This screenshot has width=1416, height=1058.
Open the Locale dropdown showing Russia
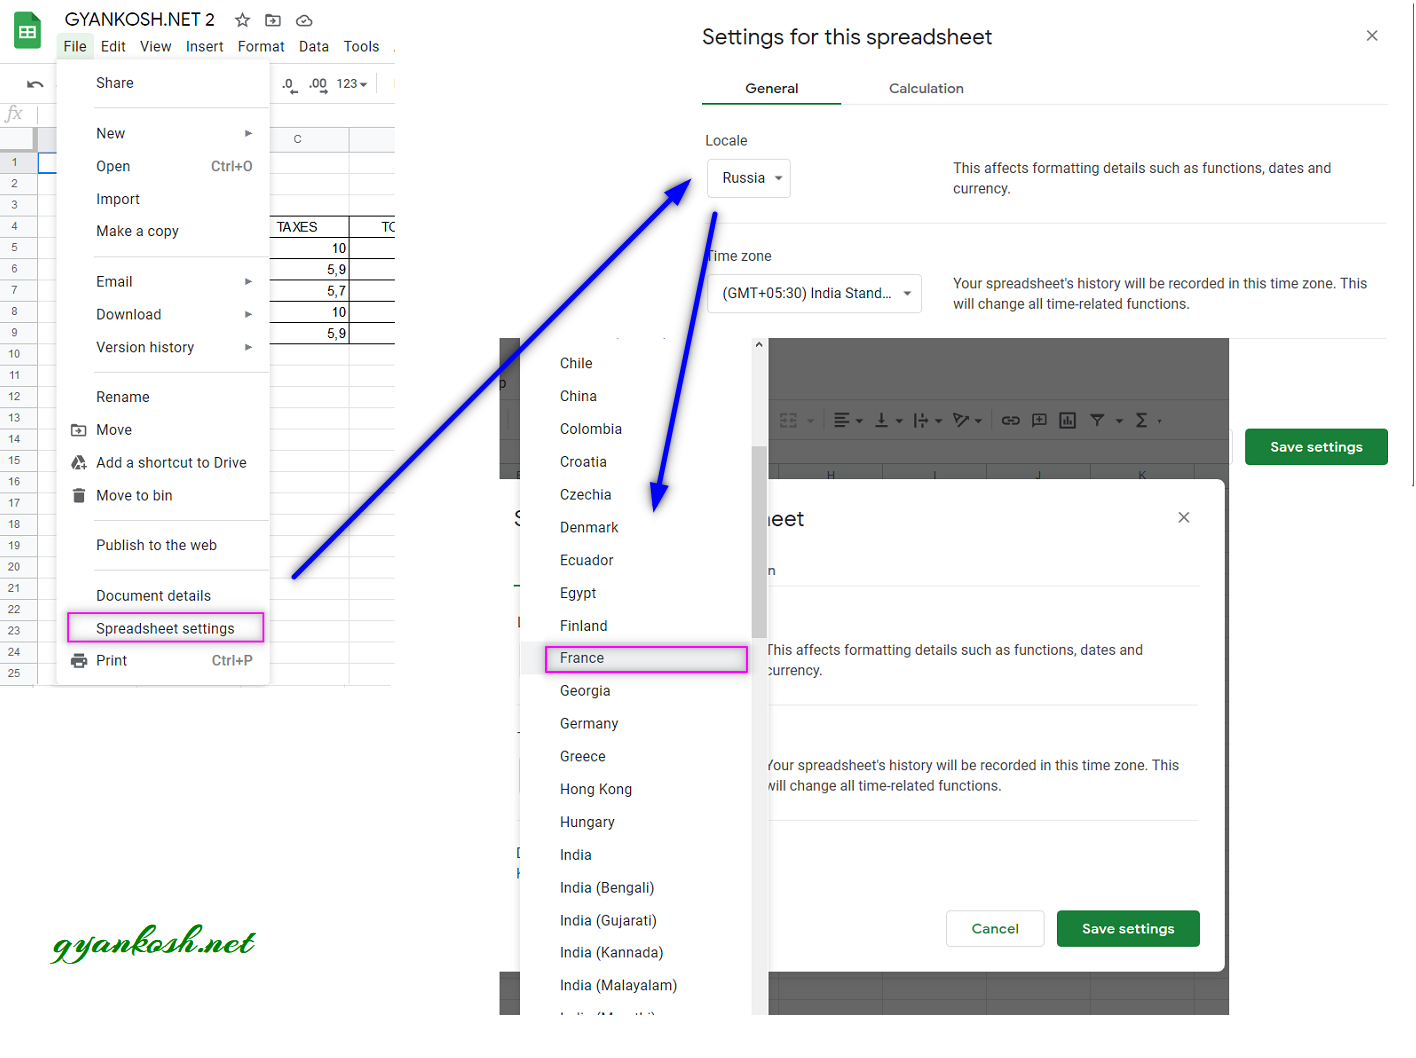point(749,178)
